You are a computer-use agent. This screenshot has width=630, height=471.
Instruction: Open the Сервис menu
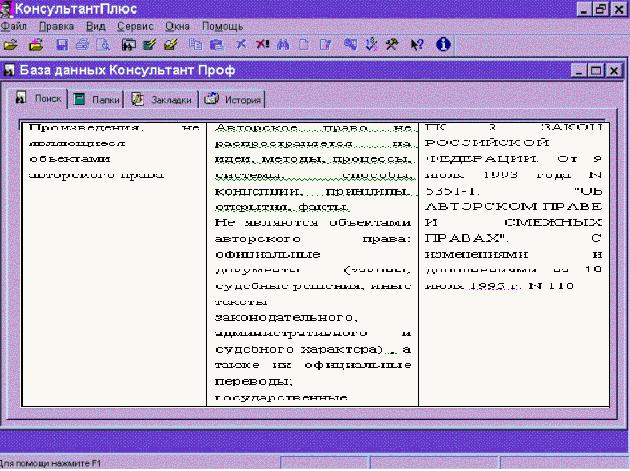pyautogui.click(x=134, y=26)
